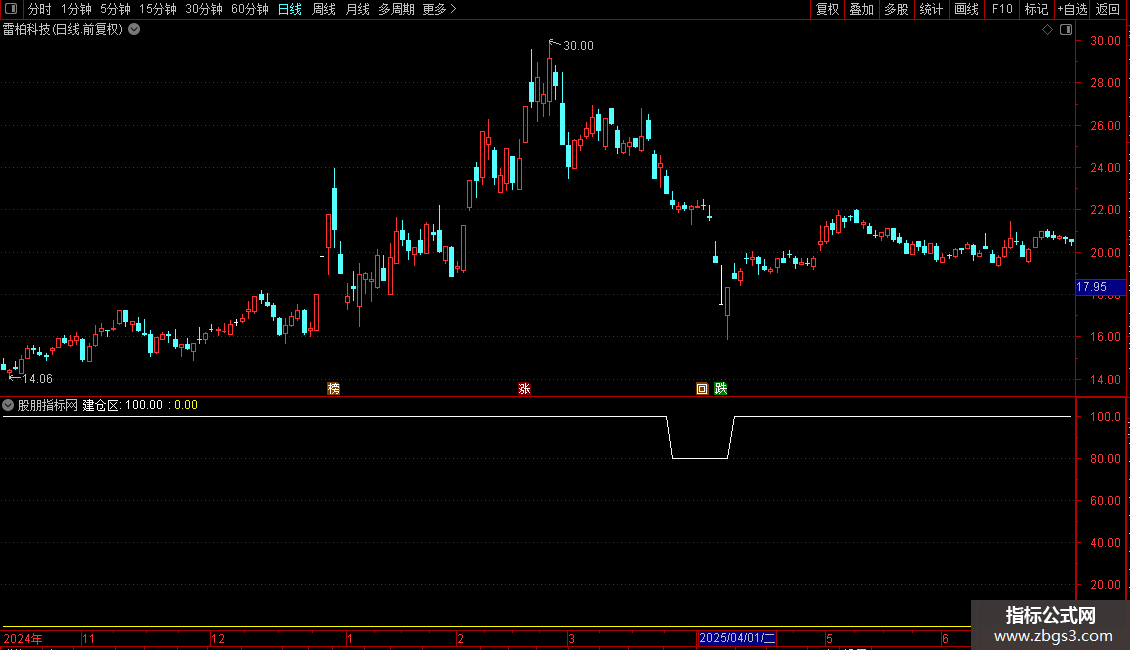Click month 11 on time axis
This screenshot has width=1130, height=650.
(x=89, y=638)
